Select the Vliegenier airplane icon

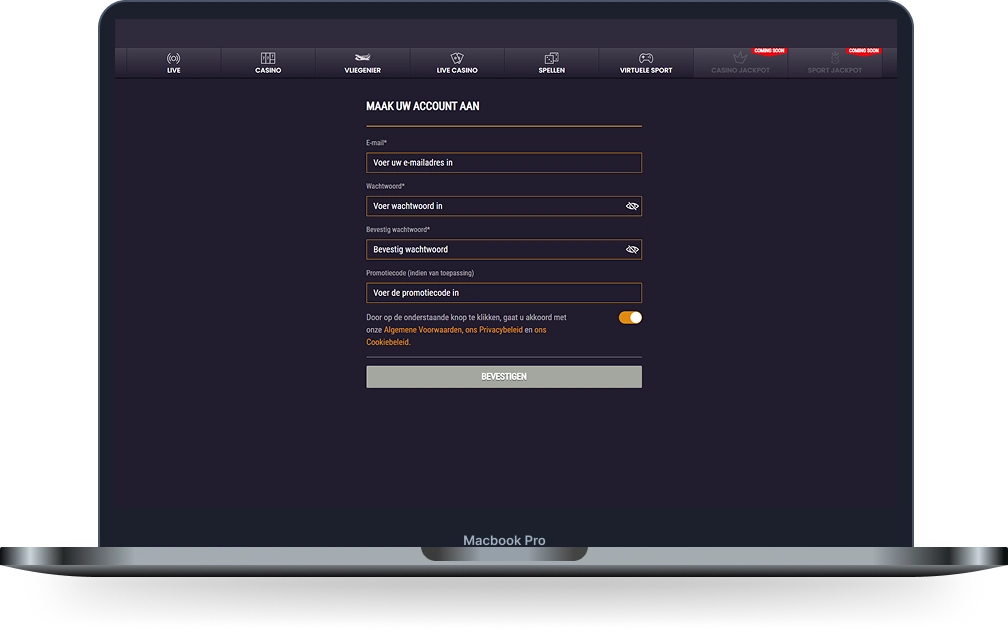363,58
